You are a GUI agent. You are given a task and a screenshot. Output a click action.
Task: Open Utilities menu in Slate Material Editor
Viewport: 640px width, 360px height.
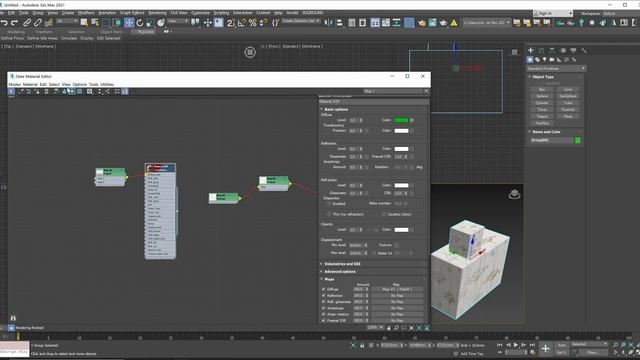(x=107, y=84)
